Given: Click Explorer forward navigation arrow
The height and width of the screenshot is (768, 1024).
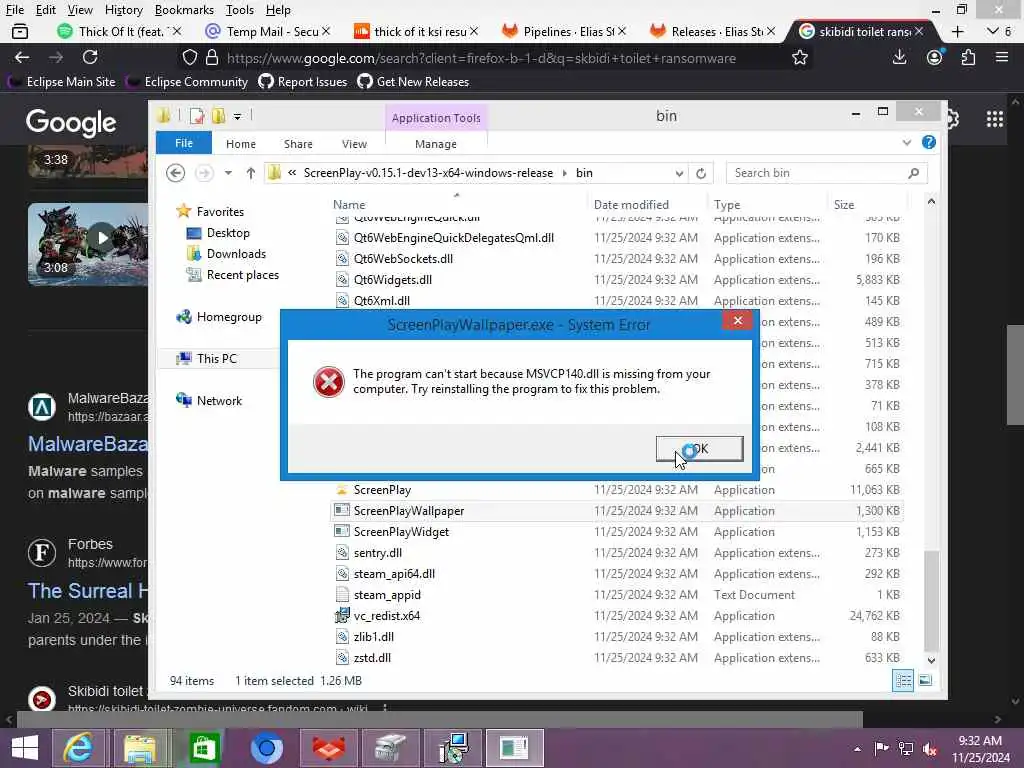Looking at the screenshot, I should (204, 173).
